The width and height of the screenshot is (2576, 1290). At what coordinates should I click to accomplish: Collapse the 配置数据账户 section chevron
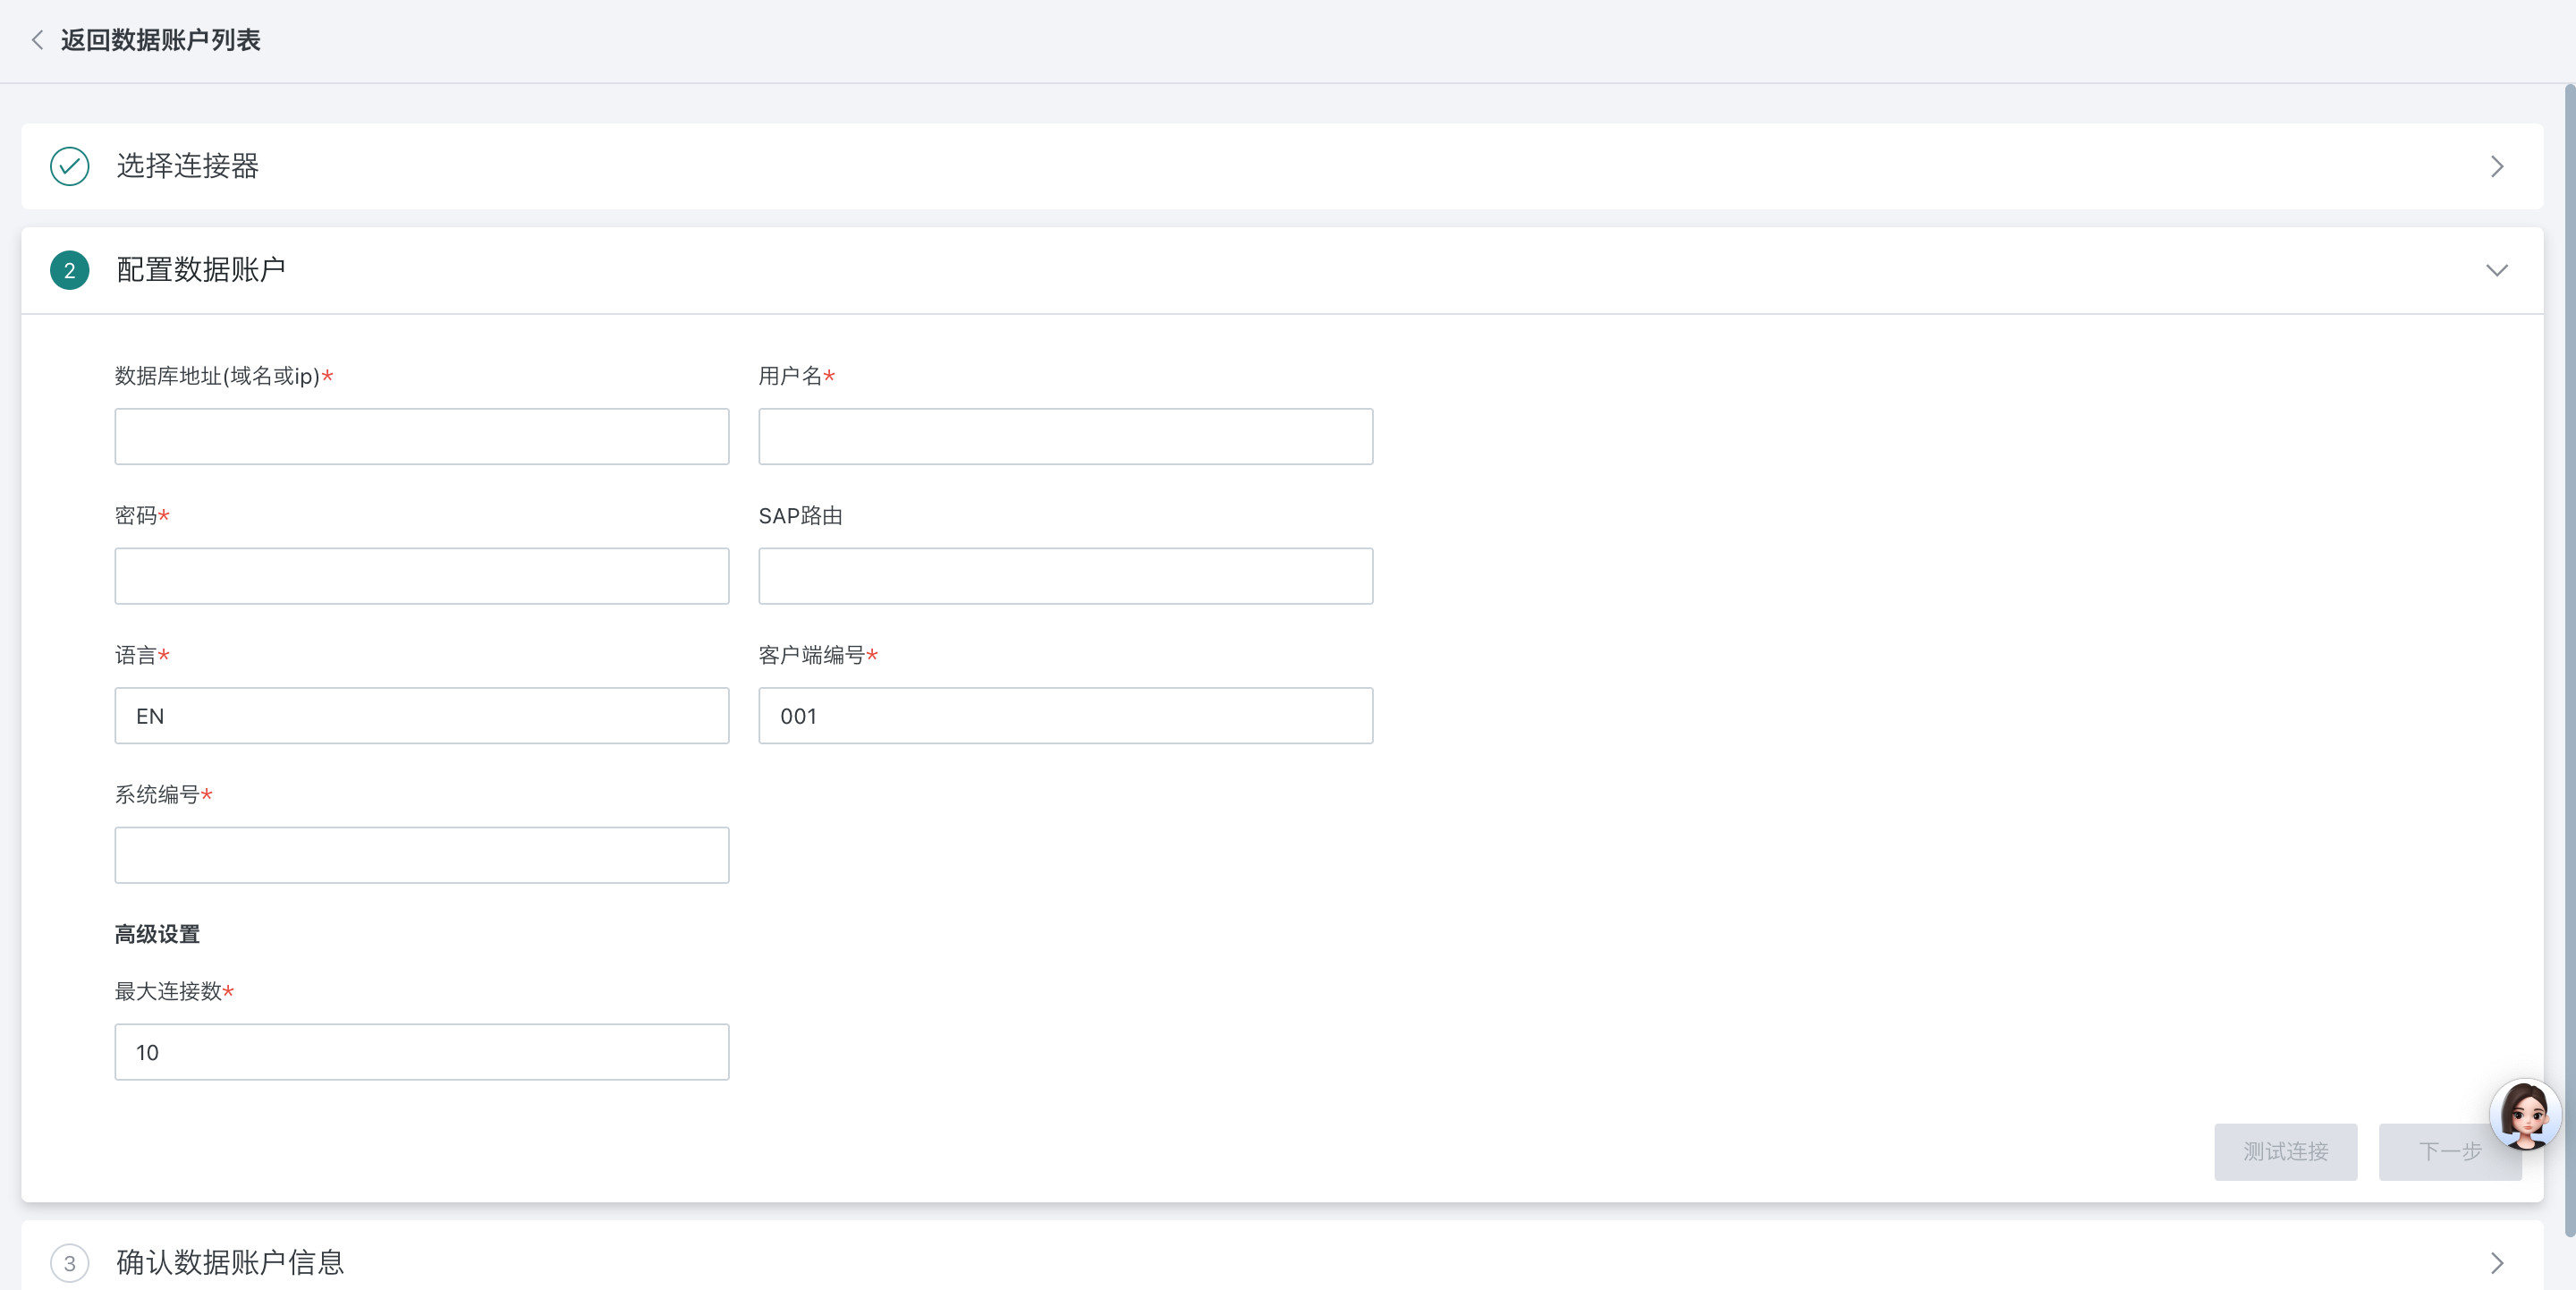tap(2496, 270)
